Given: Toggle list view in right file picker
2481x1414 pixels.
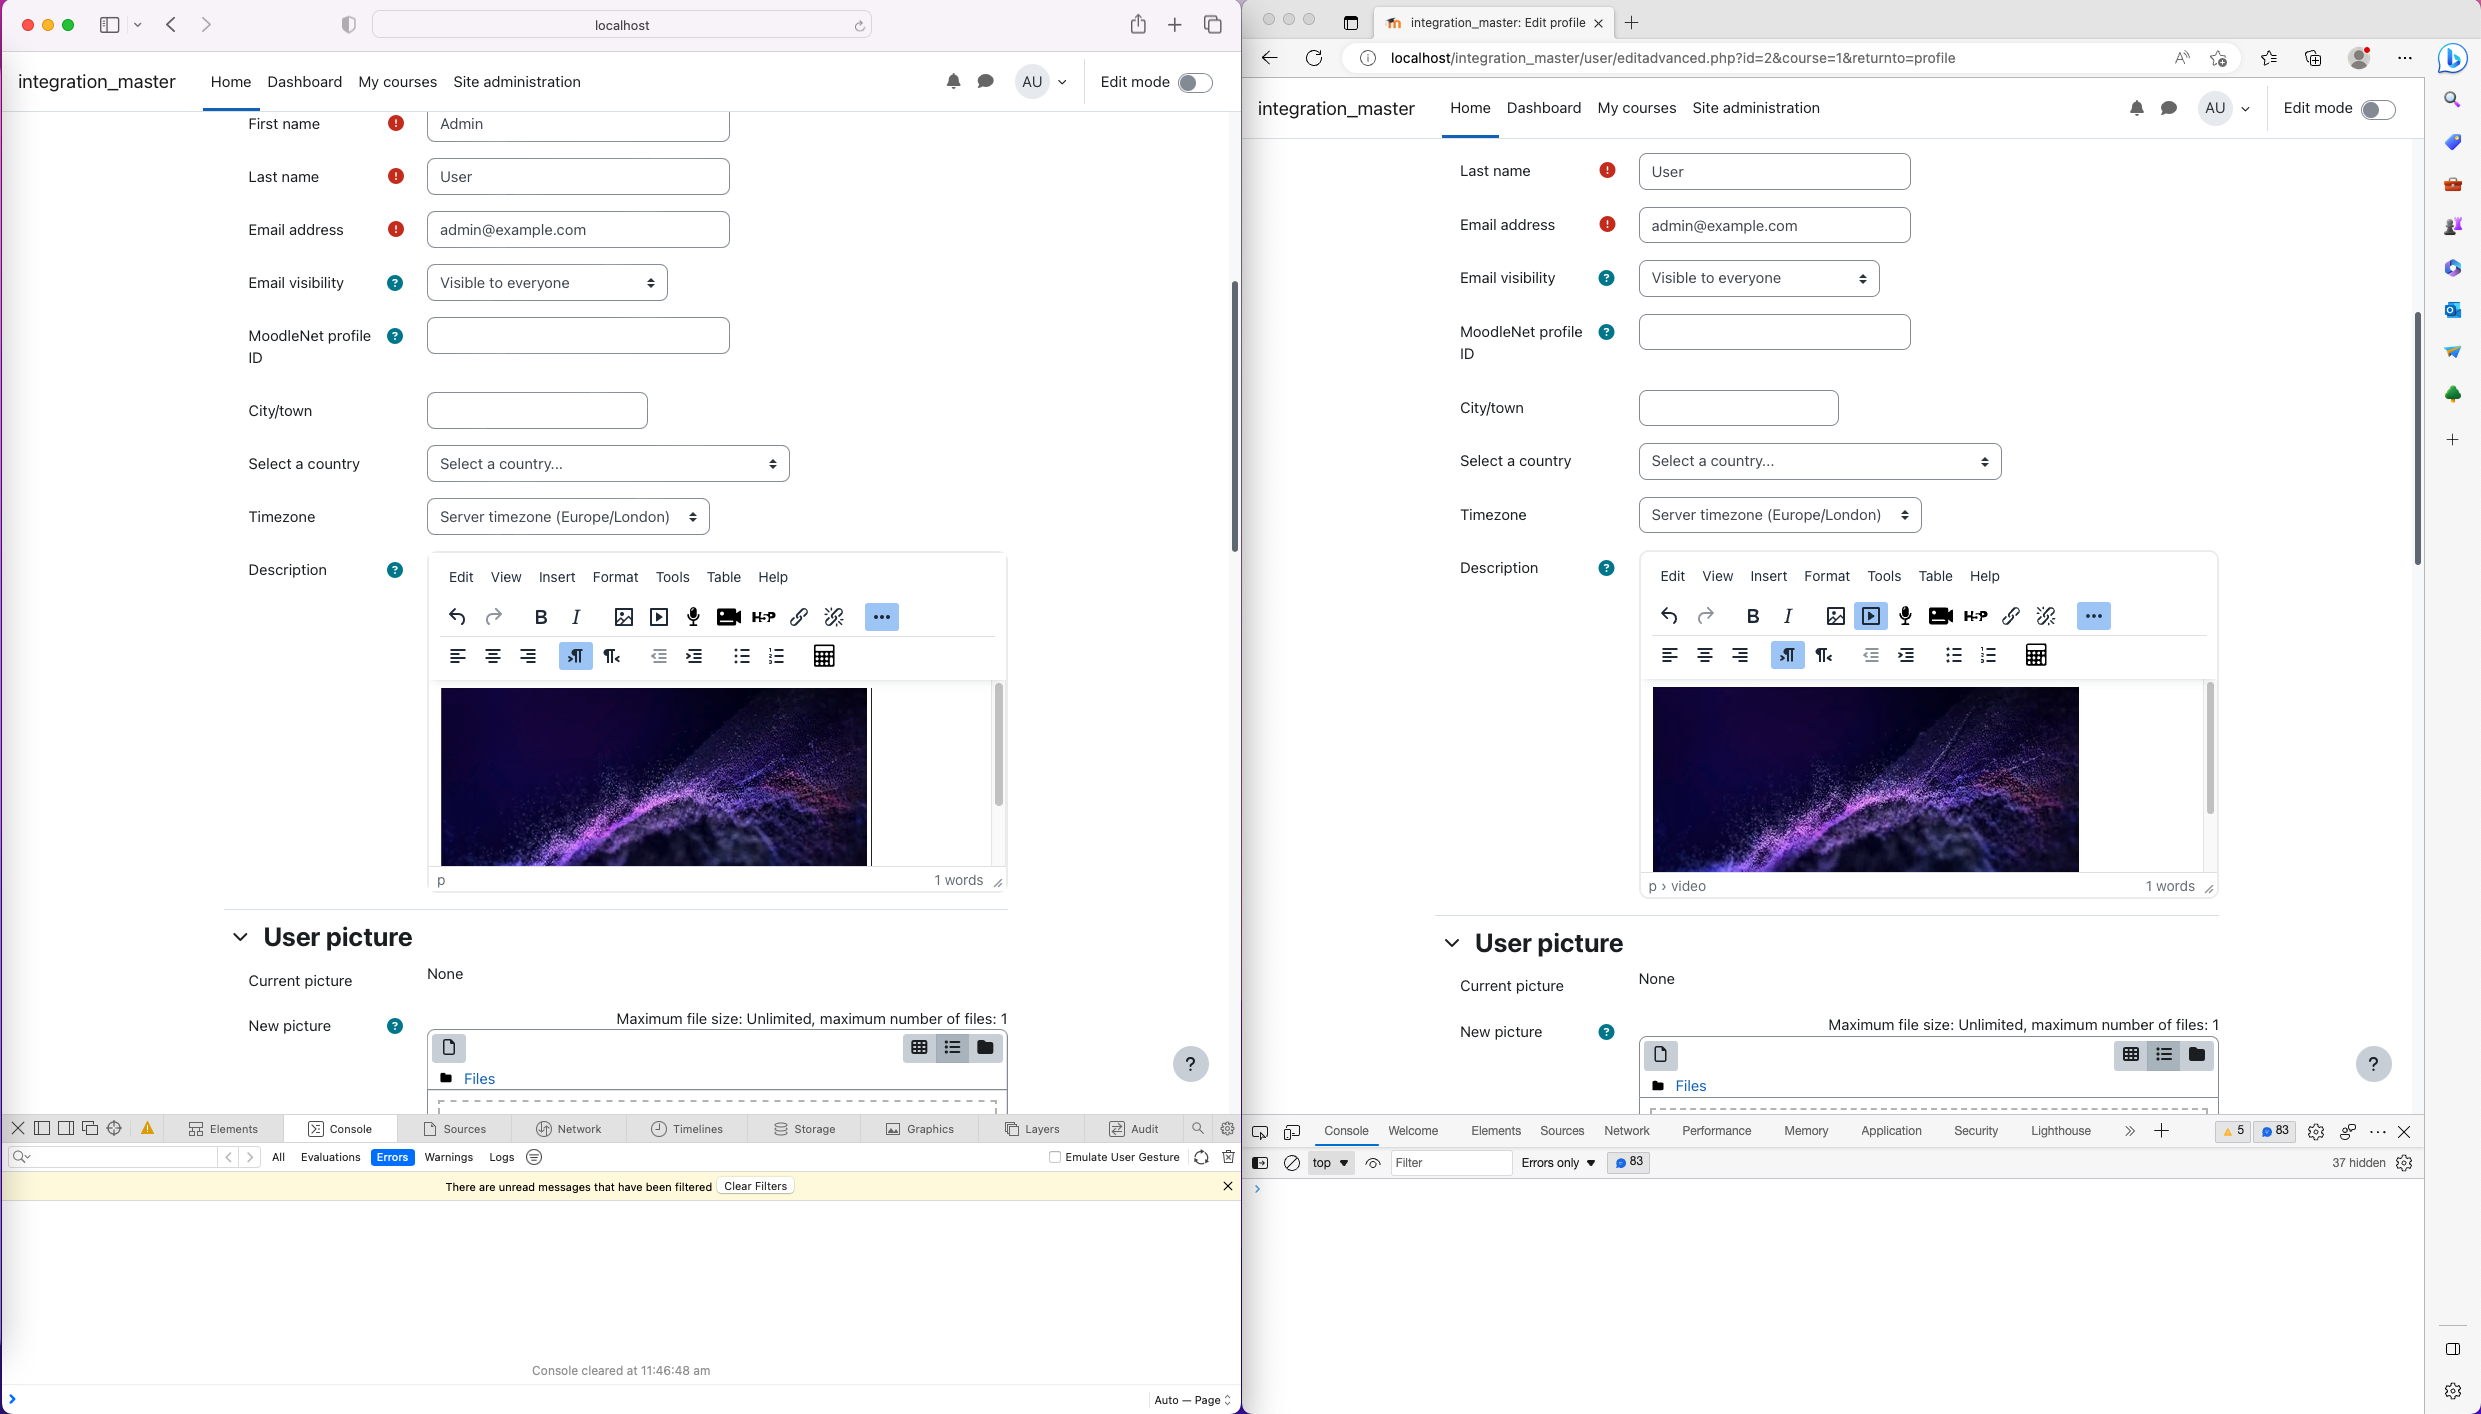Looking at the screenshot, I should point(2164,1054).
